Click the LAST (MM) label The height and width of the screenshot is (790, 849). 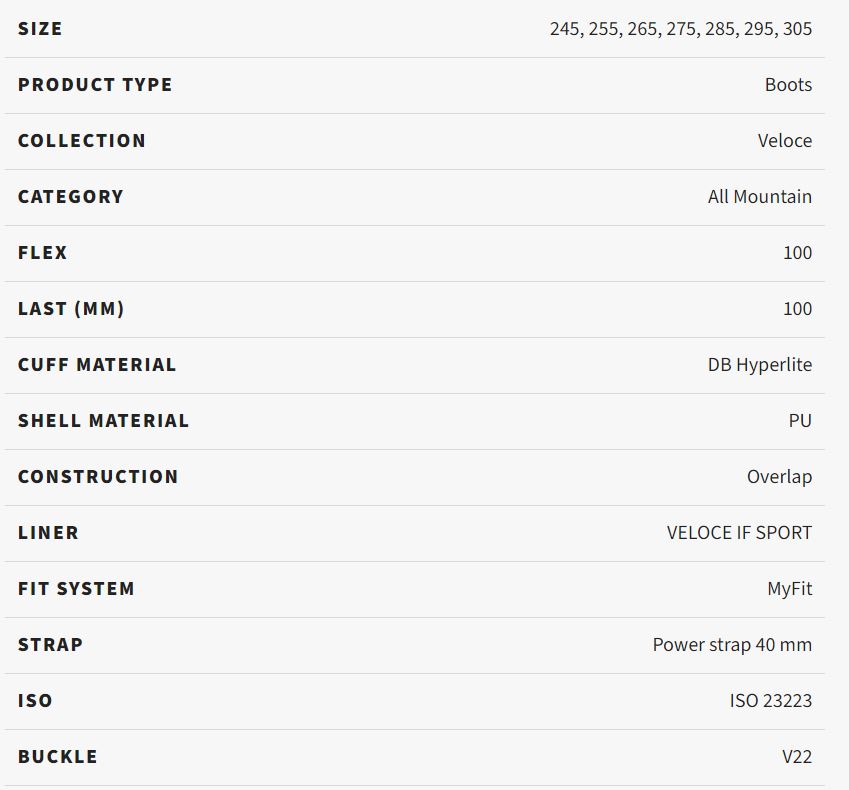click(x=71, y=309)
